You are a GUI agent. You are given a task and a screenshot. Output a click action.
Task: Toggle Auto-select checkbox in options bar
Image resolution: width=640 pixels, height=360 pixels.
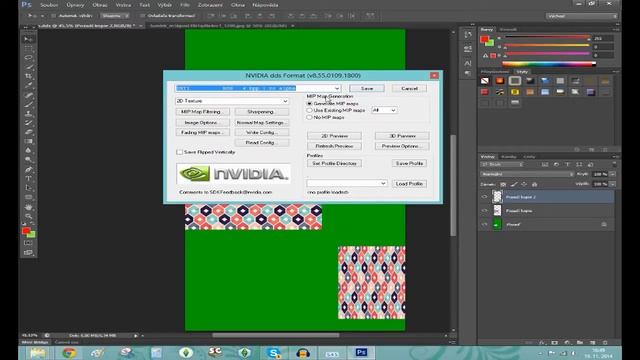[x=53, y=16]
